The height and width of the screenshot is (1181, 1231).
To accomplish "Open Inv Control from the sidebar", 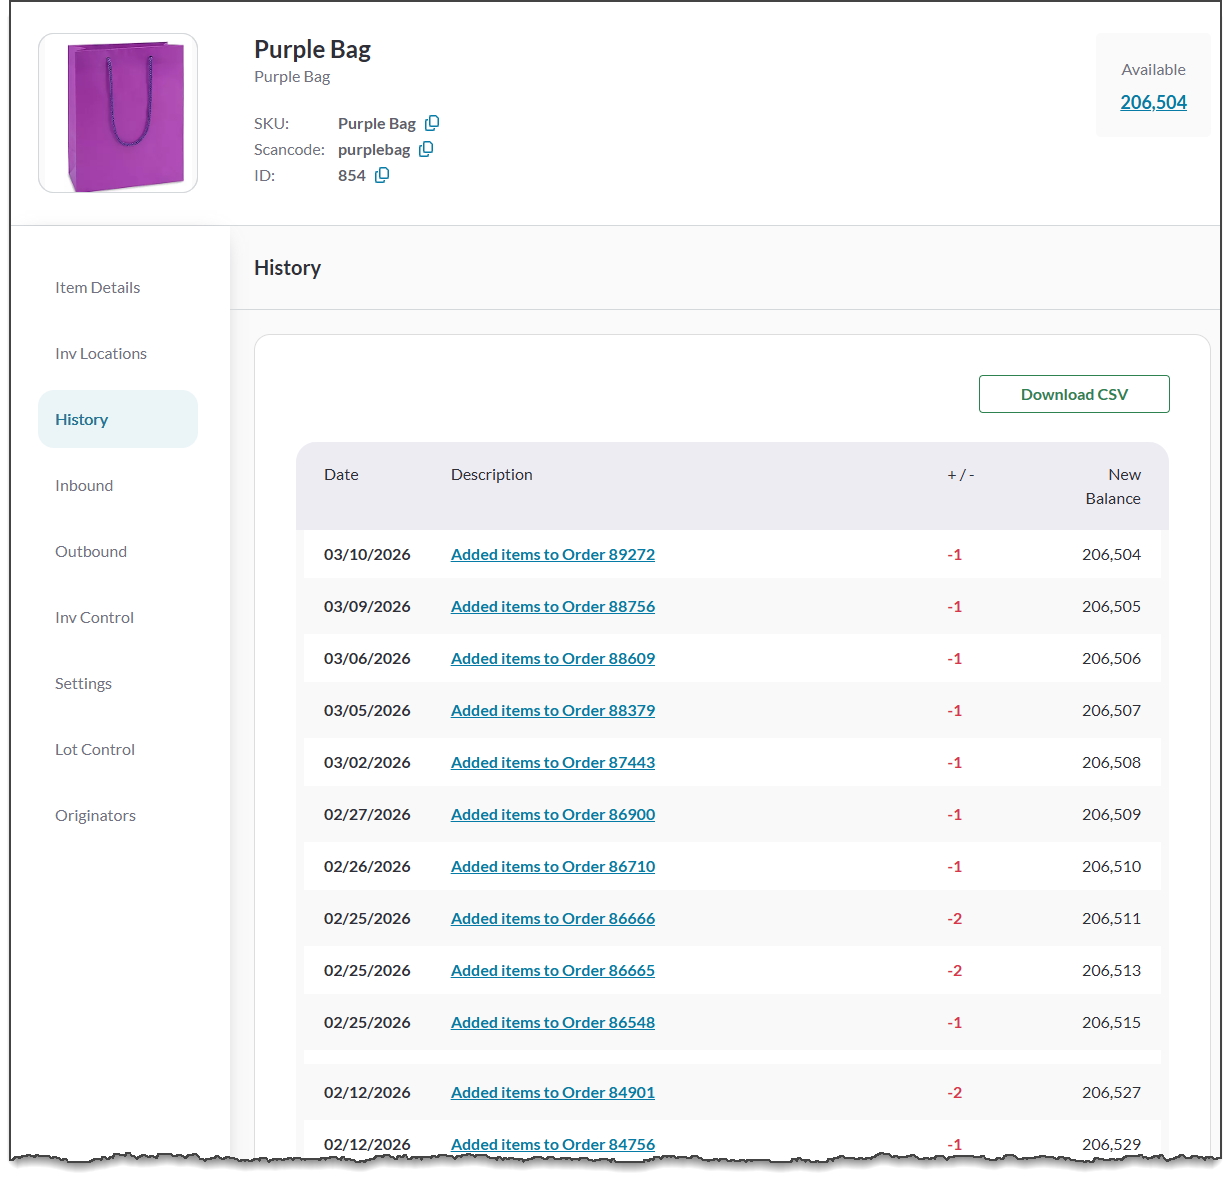I will (94, 617).
